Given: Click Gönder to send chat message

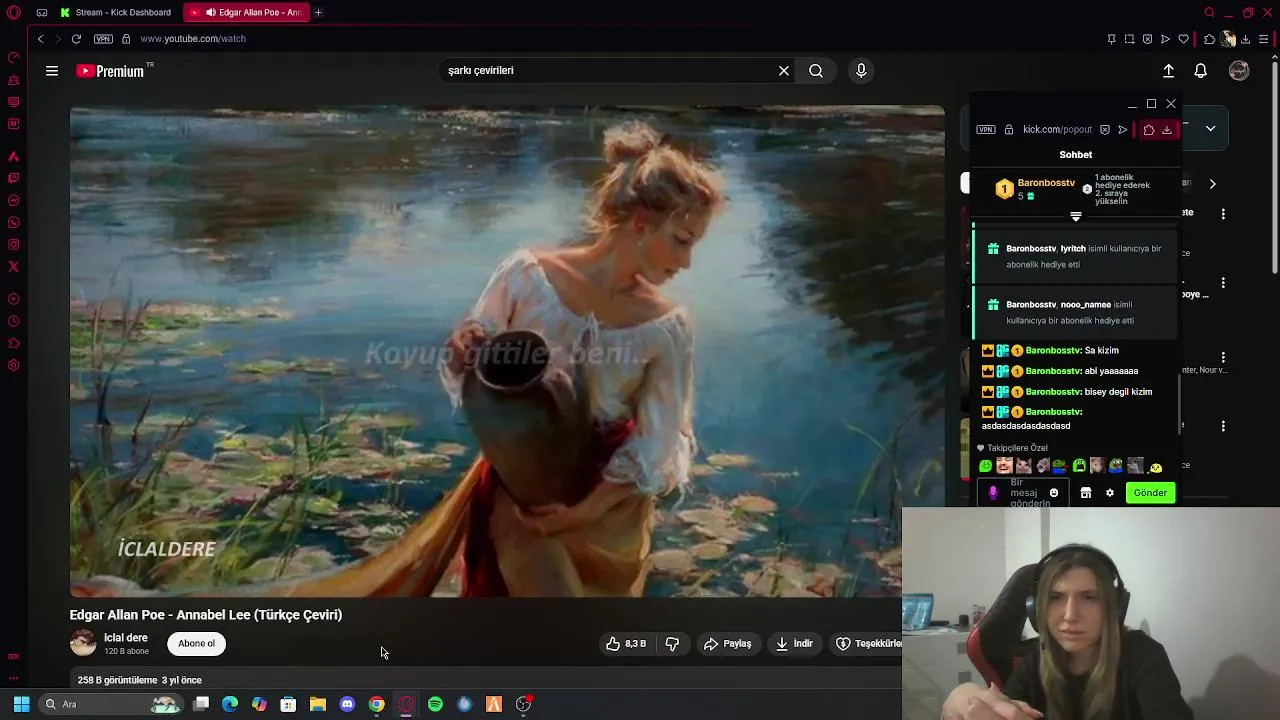Looking at the screenshot, I should [x=1150, y=493].
